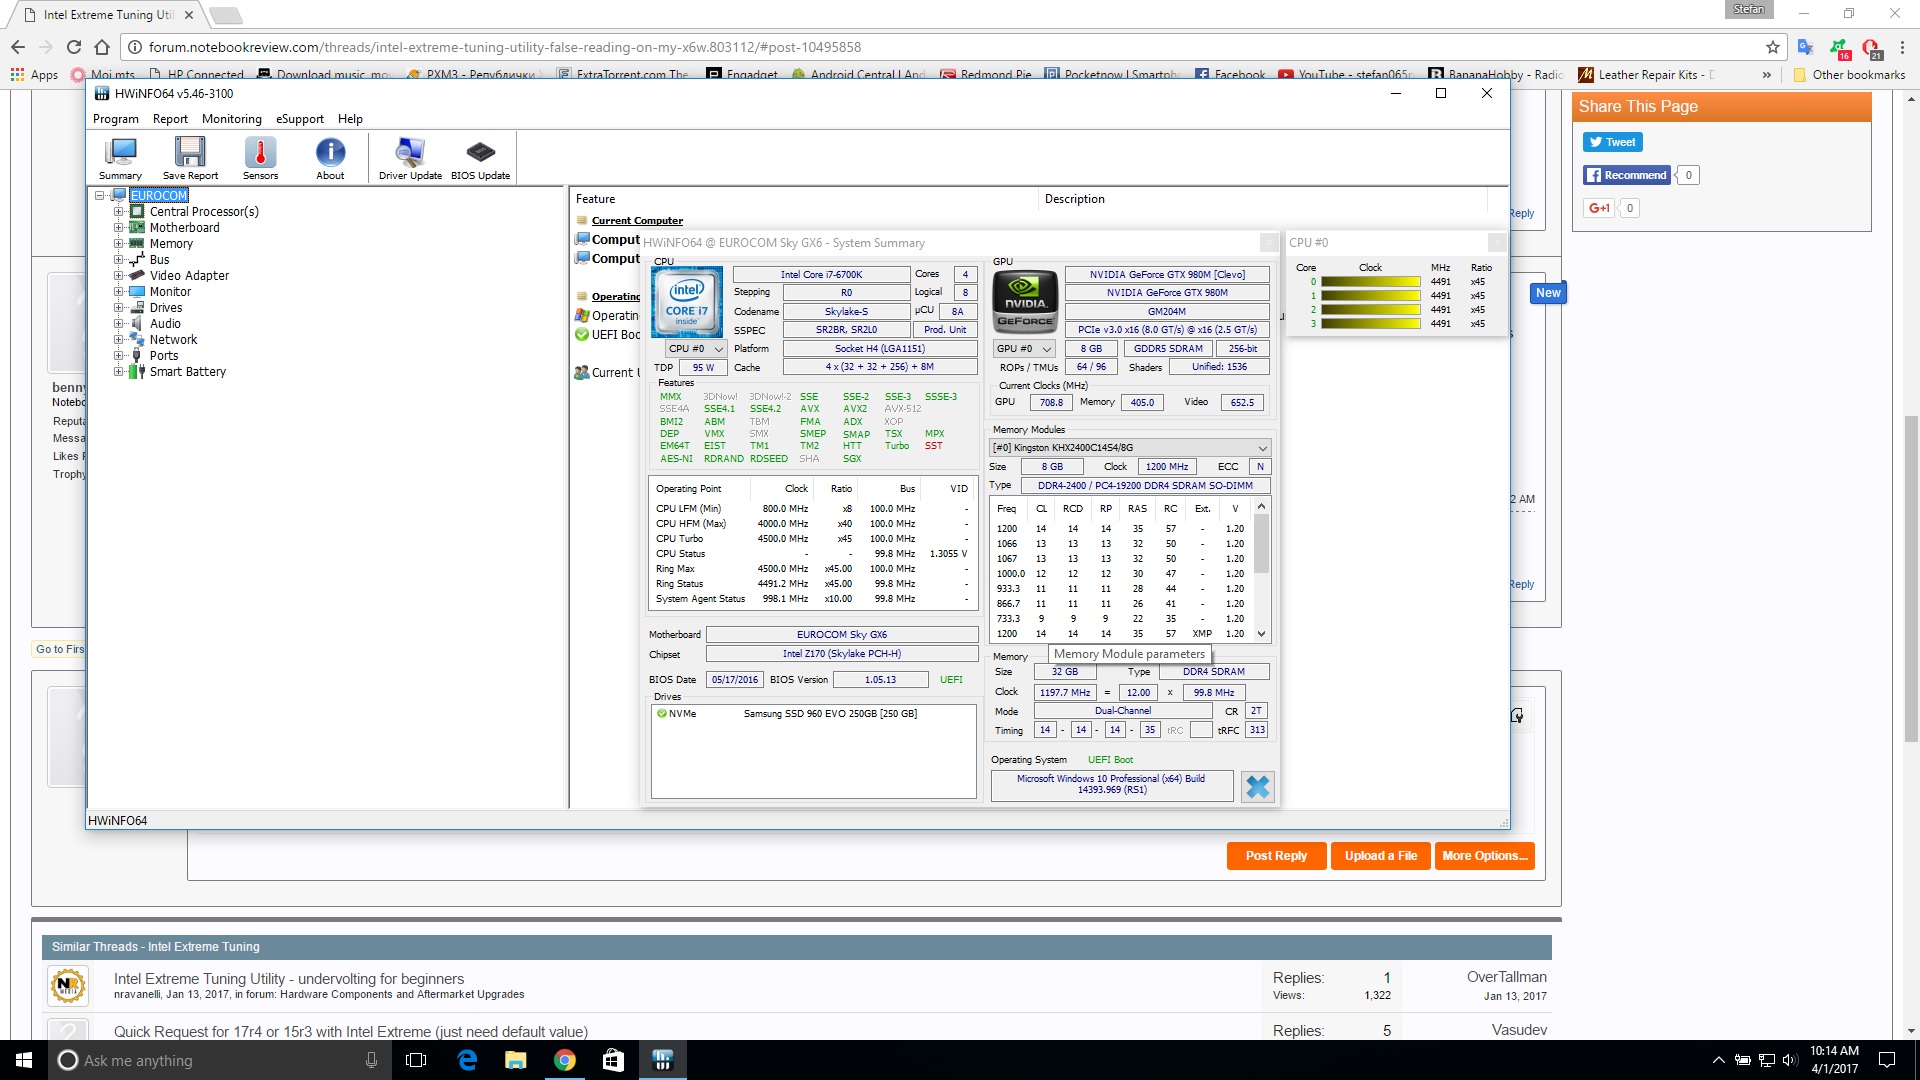Collapse the EUROCOM root node
1920x1080 pixels.
click(100, 196)
